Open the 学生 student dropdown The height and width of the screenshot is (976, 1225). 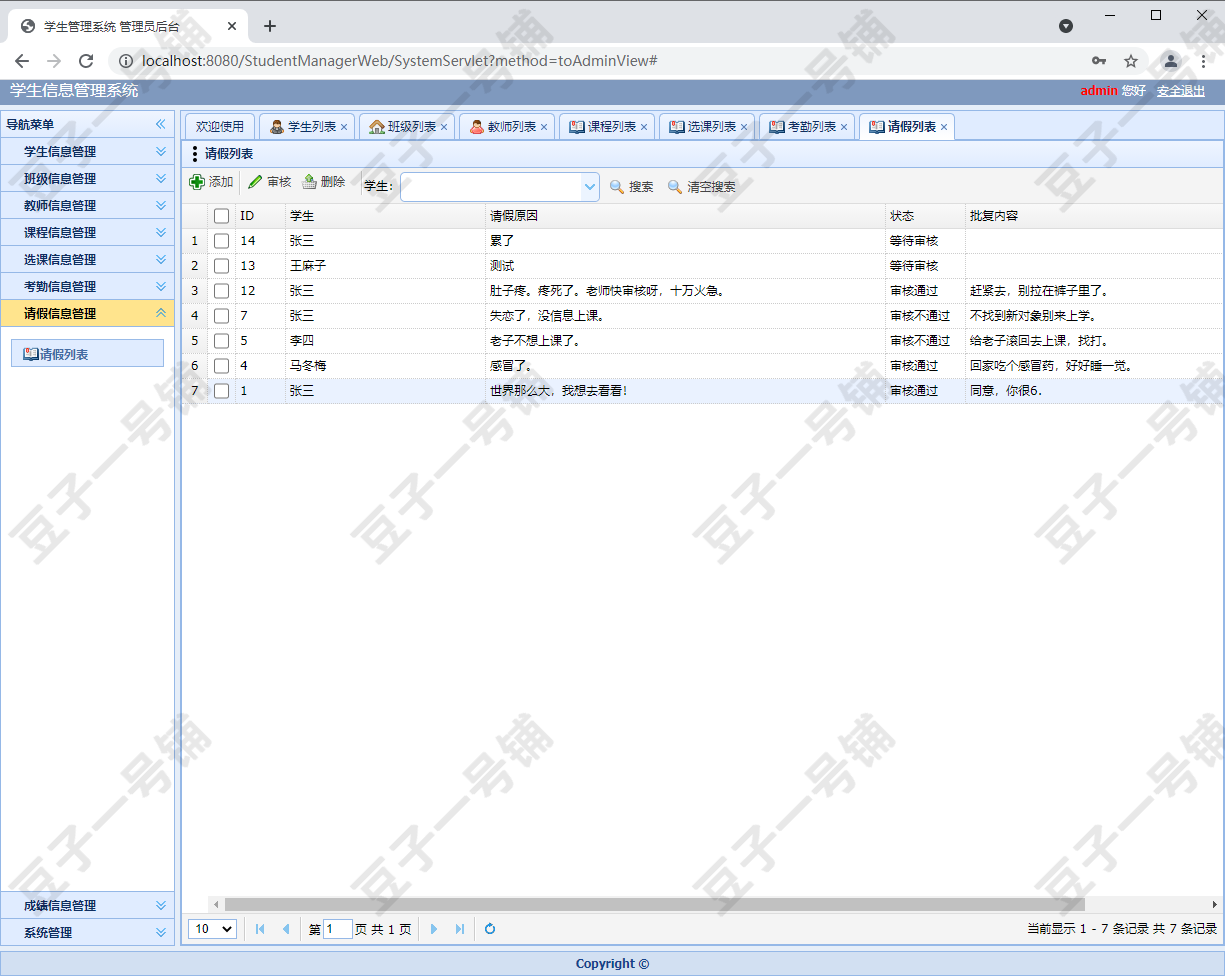[x=589, y=186]
